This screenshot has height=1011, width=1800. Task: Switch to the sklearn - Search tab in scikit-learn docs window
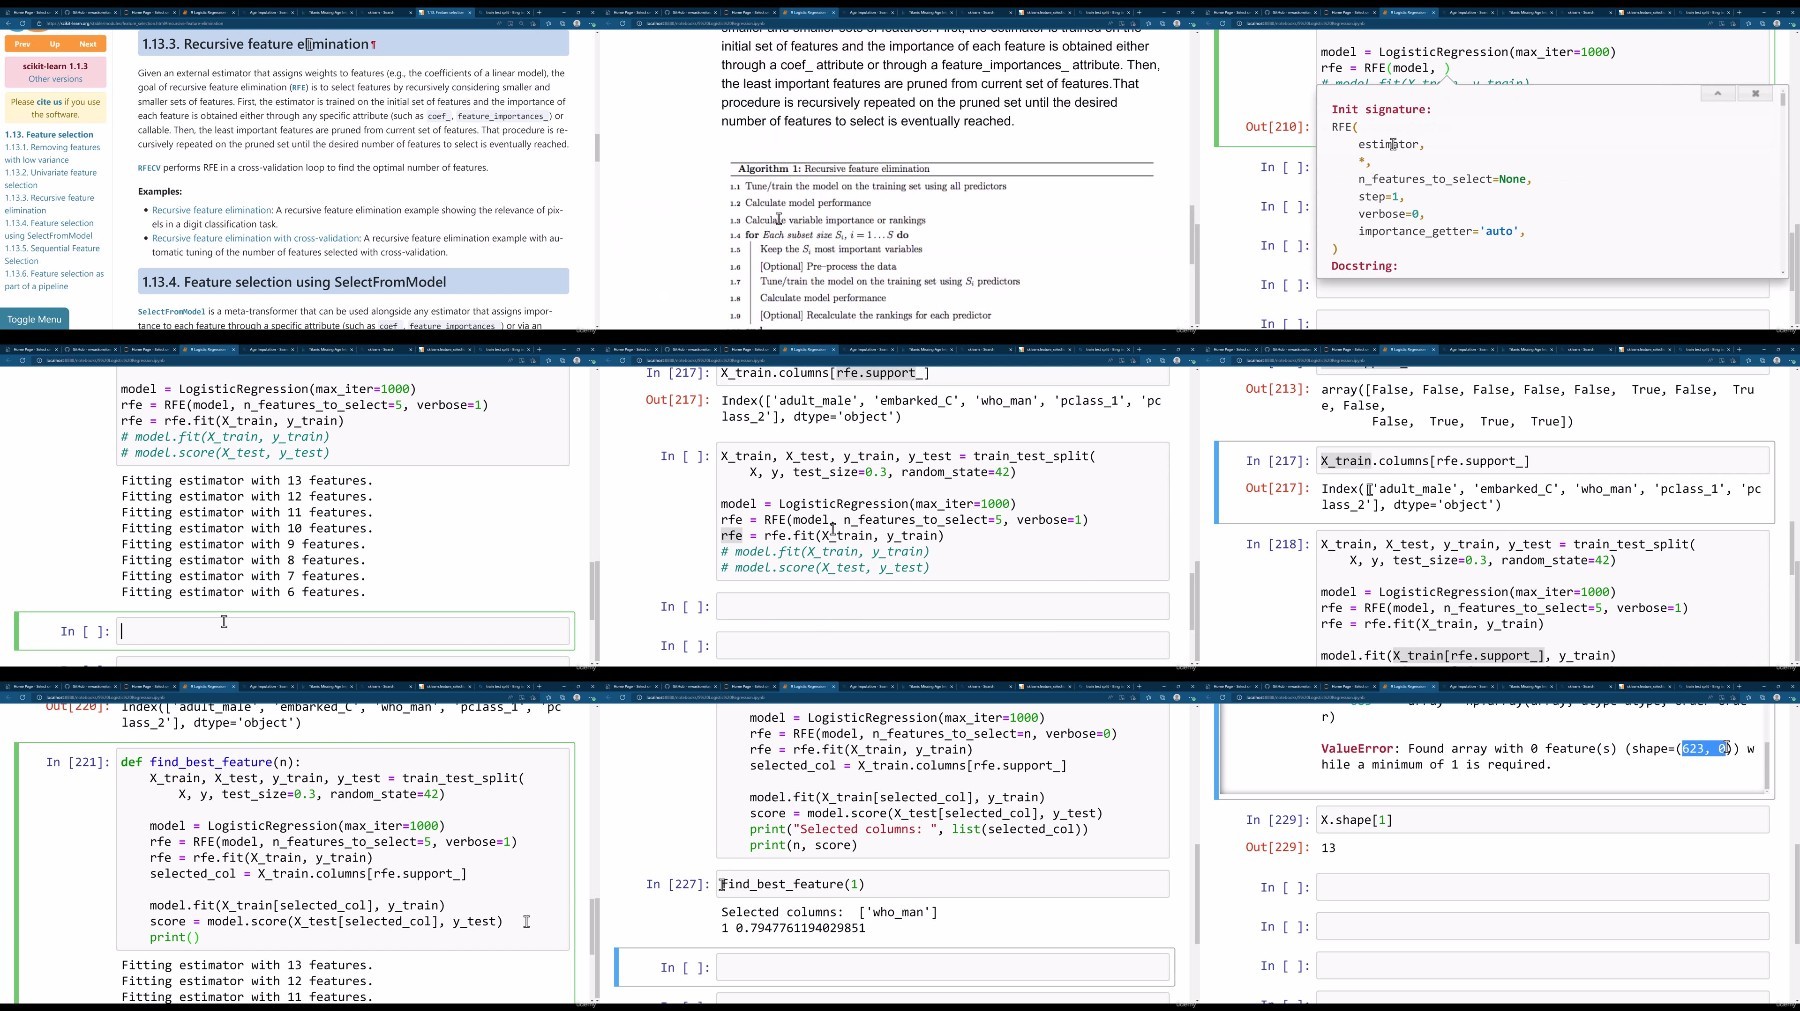pyautogui.click(x=385, y=13)
